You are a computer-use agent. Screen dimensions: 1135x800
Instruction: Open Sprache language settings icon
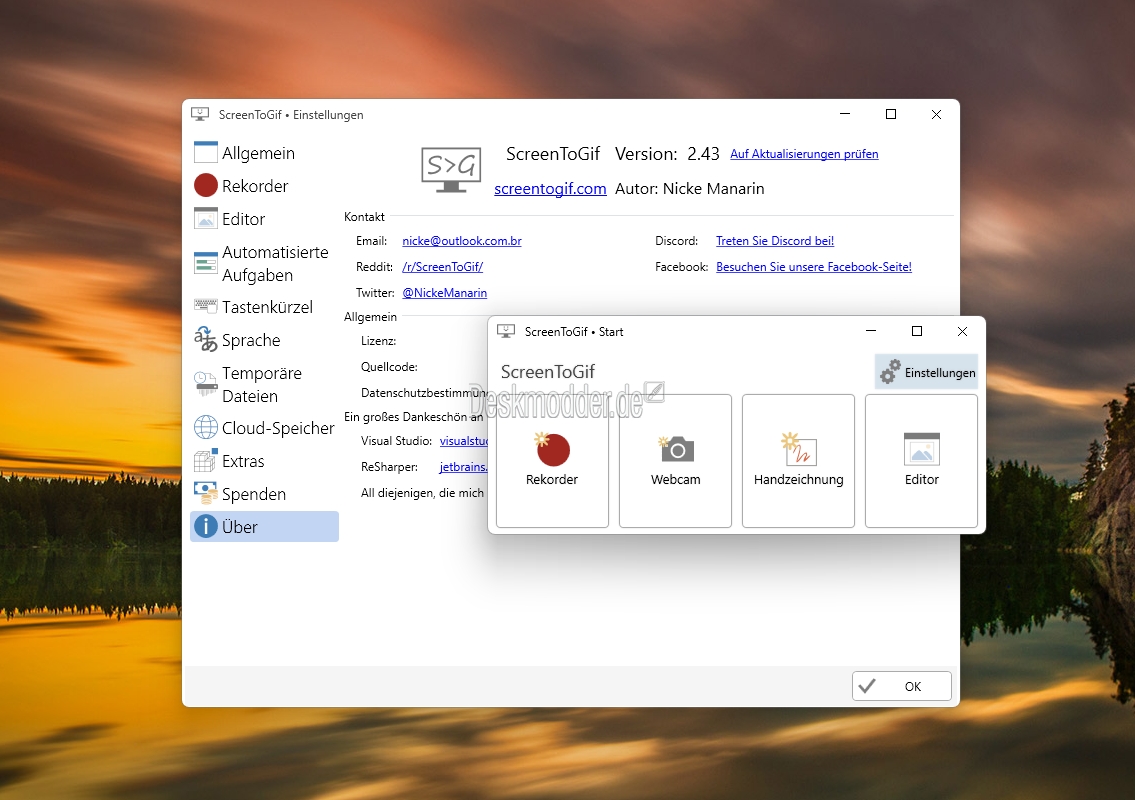[206, 340]
